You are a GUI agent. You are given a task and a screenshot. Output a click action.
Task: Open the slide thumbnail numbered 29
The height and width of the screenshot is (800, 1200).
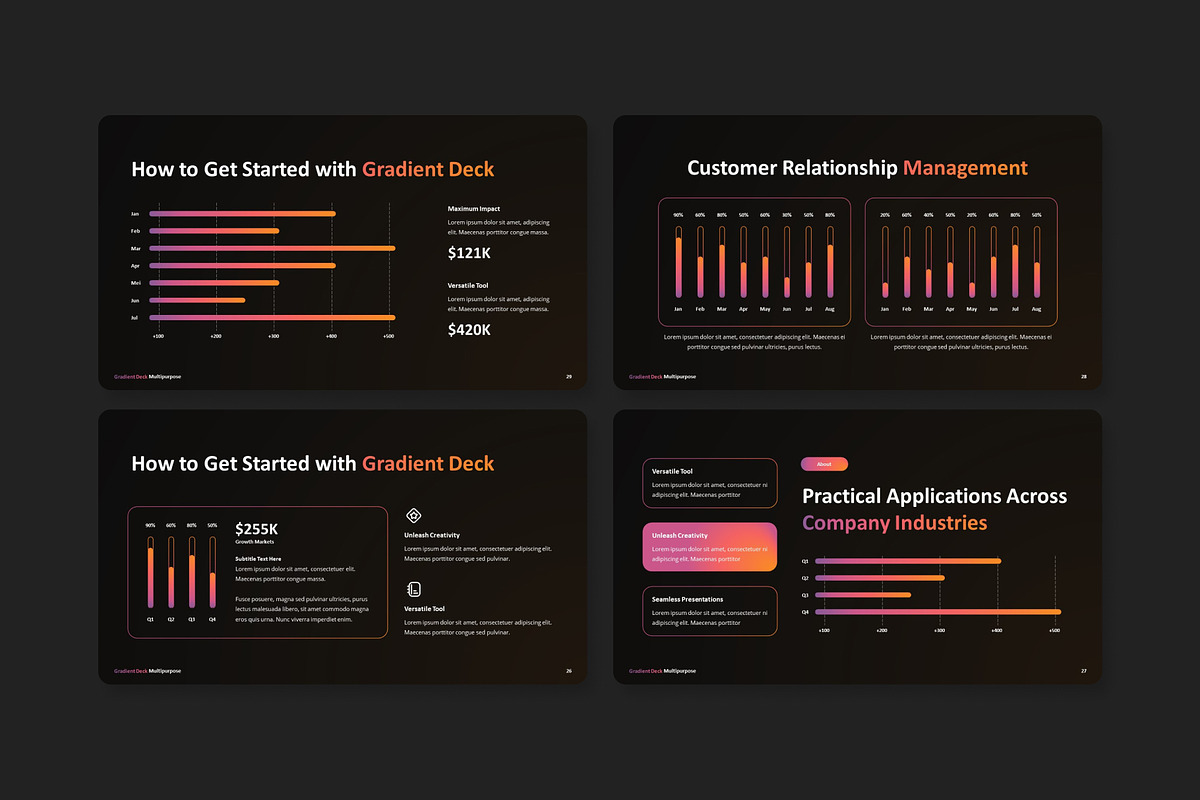point(342,252)
